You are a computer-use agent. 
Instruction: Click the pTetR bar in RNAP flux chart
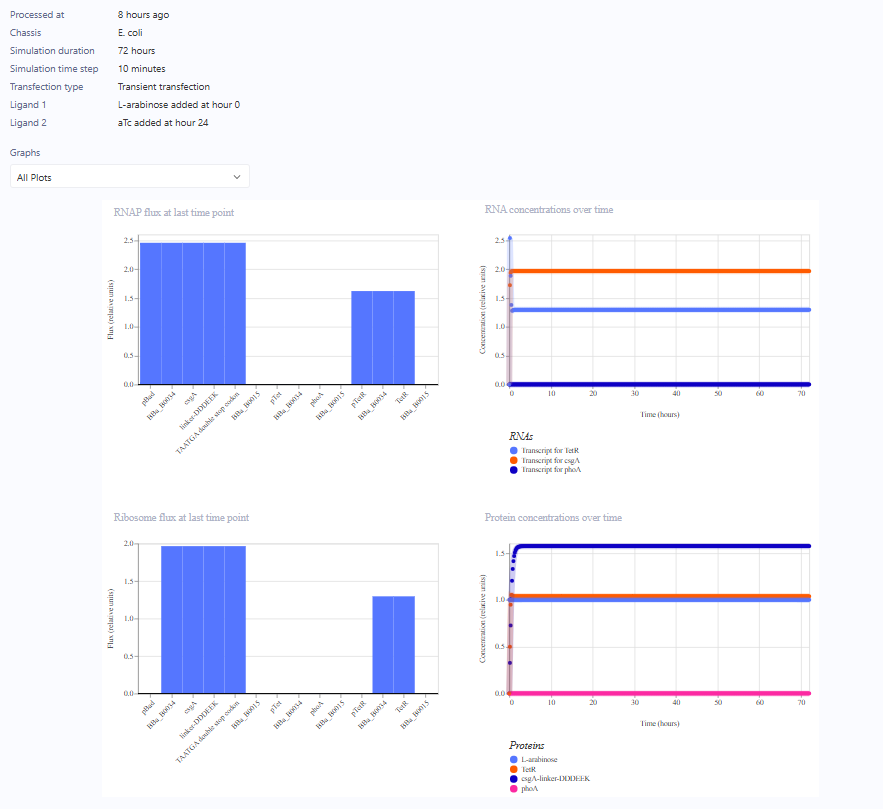coord(362,338)
